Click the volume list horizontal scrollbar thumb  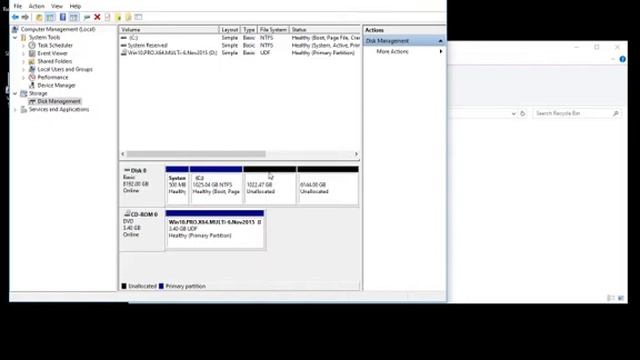(196, 154)
